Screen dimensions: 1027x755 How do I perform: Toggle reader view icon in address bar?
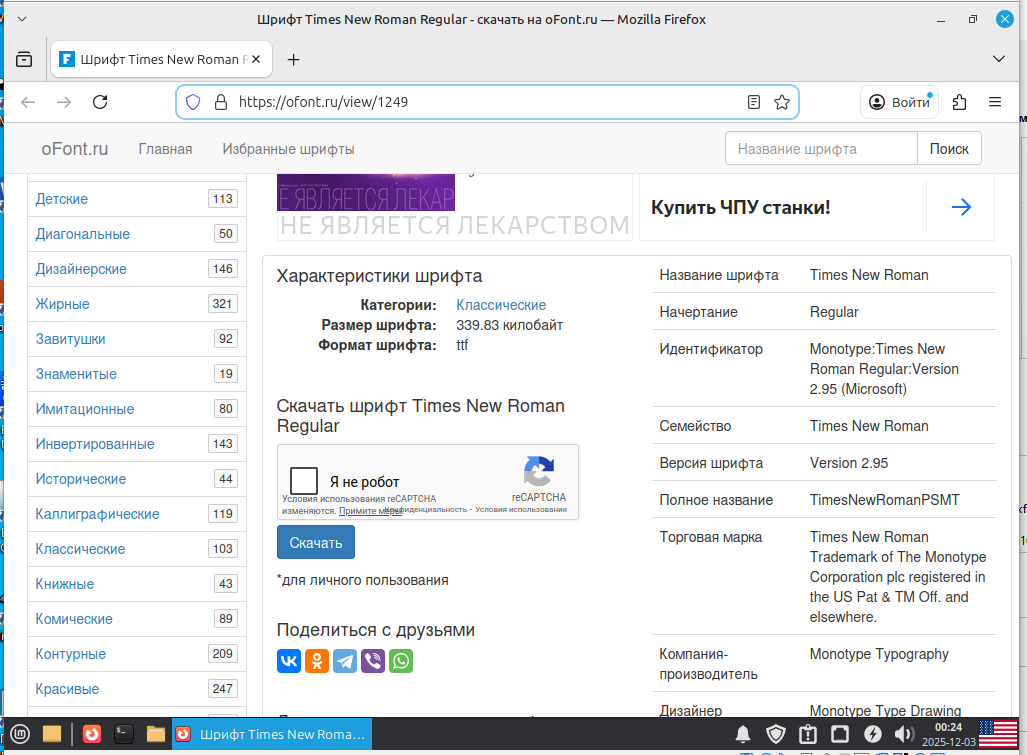tap(754, 102)
